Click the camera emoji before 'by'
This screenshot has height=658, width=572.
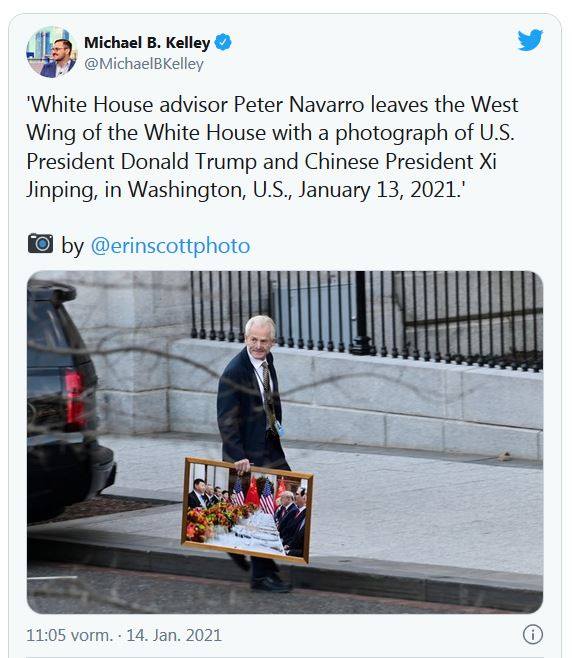click(x=40, y=243)
